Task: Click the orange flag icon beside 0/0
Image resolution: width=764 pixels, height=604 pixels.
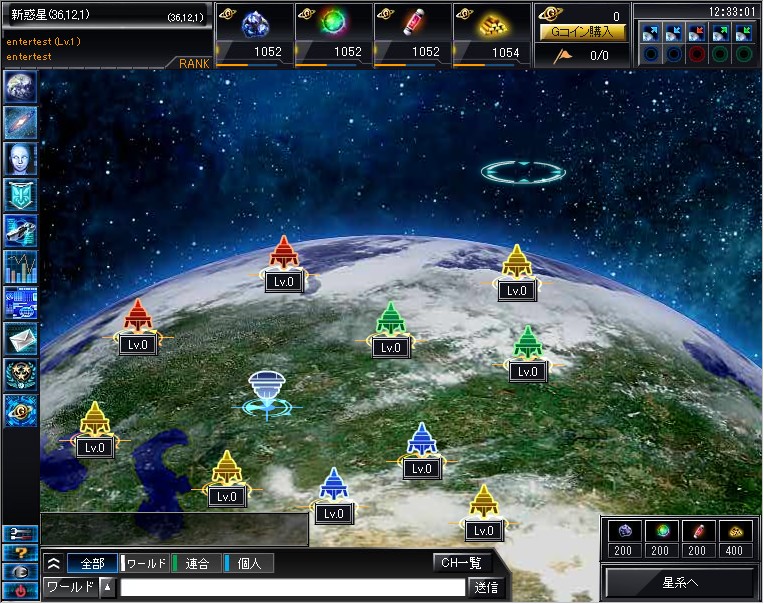Action: point(563,56)
